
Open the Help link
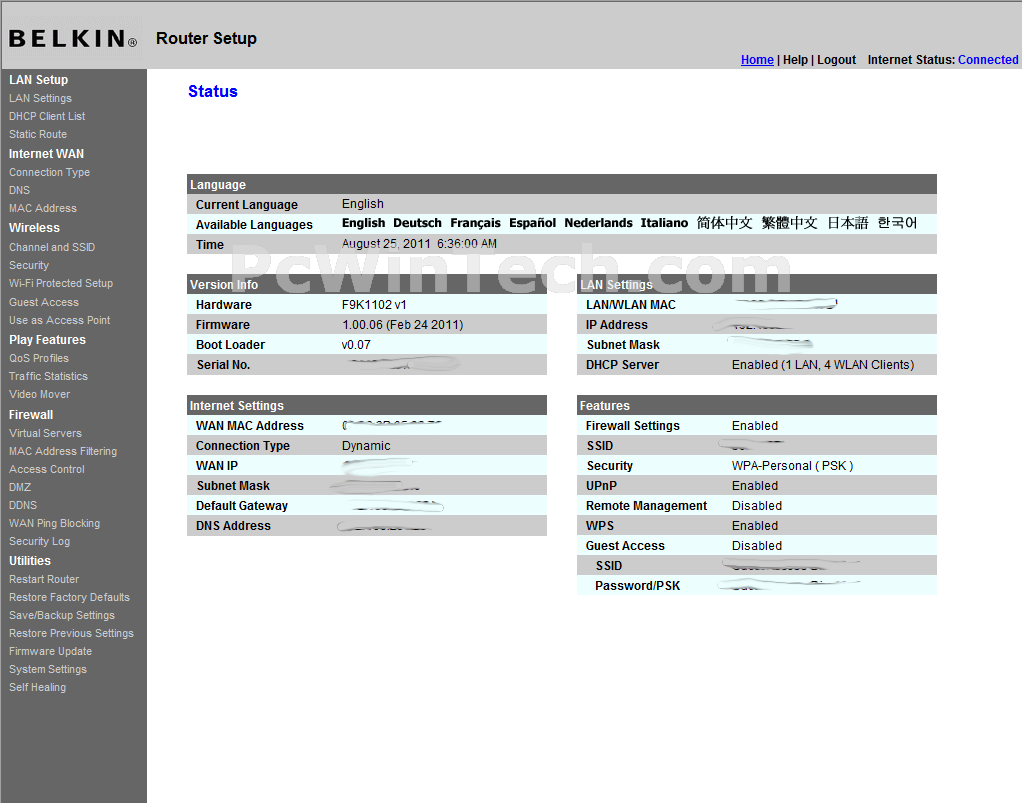point(795,60)
